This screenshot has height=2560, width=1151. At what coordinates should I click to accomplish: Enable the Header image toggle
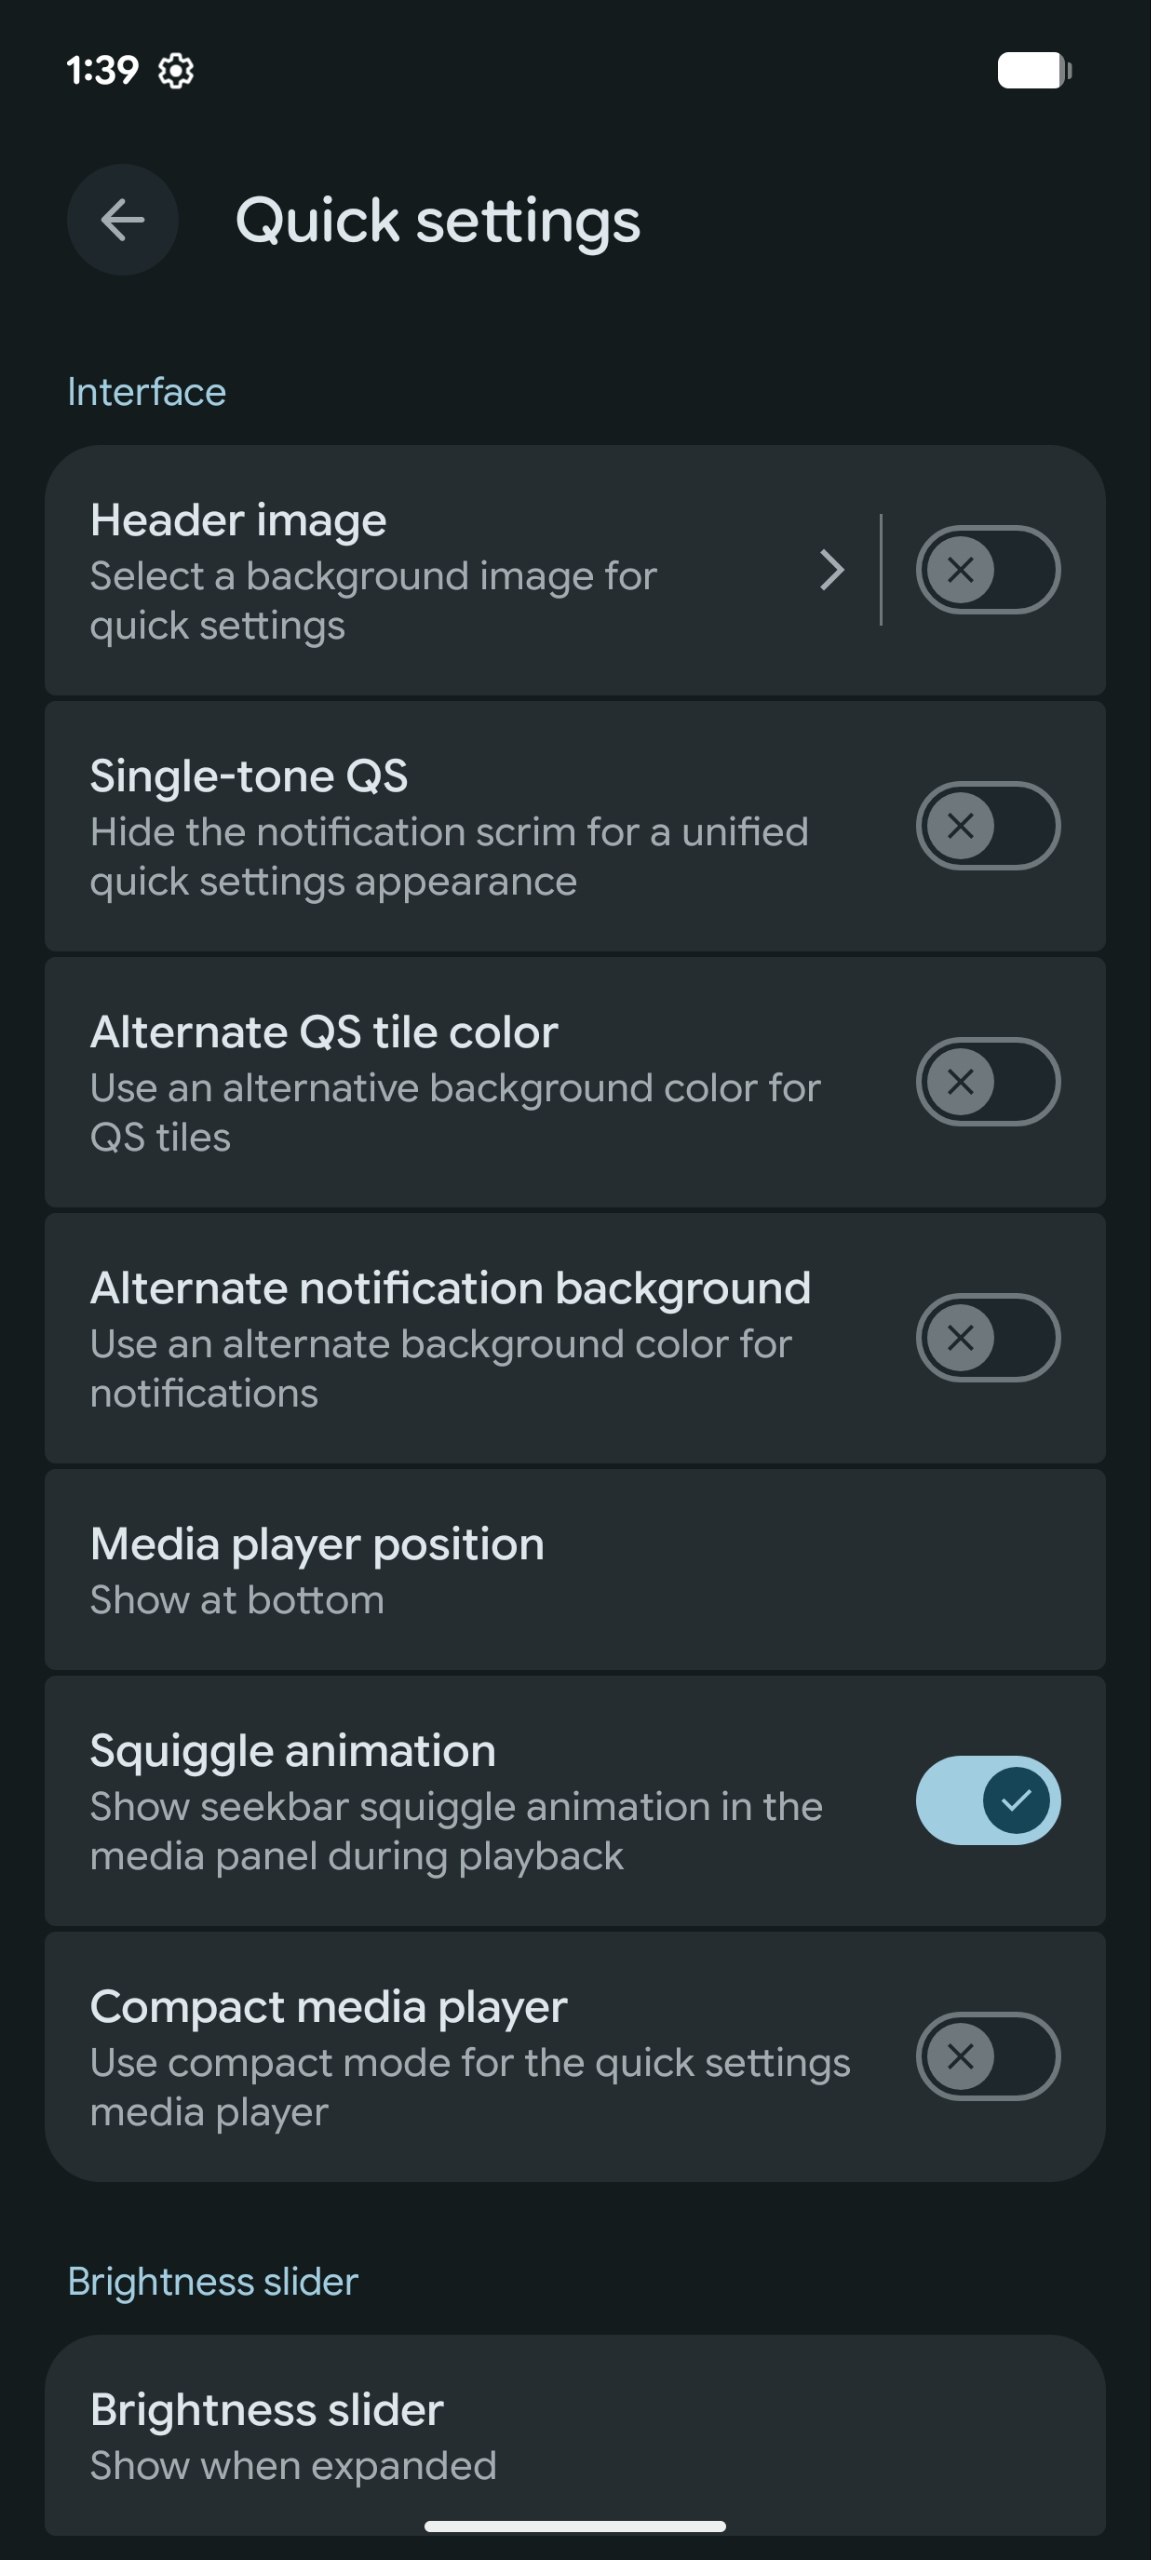click(x=988, y=570)
